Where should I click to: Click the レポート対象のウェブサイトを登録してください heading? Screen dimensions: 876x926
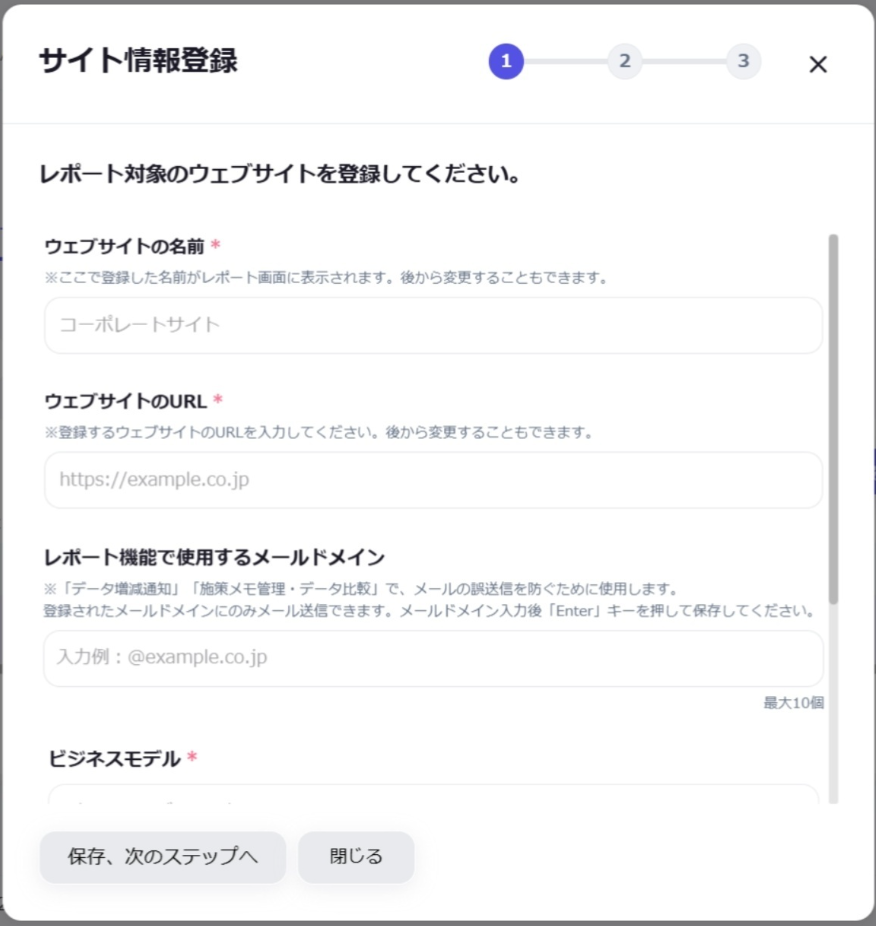click(x=280, y=175)
